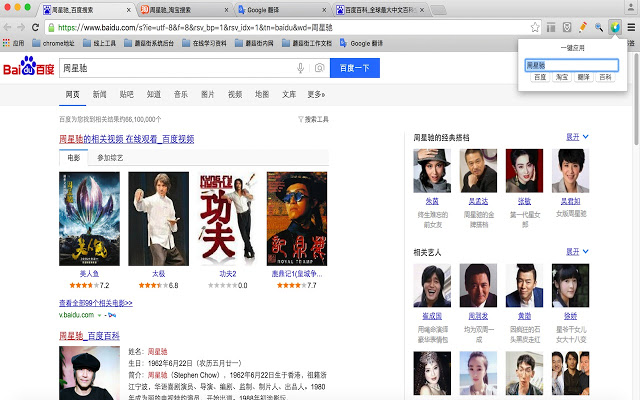This screenshot has height=400, width=640.
Task: Switch to the Taobao search tab
Action: pos(184,10)
